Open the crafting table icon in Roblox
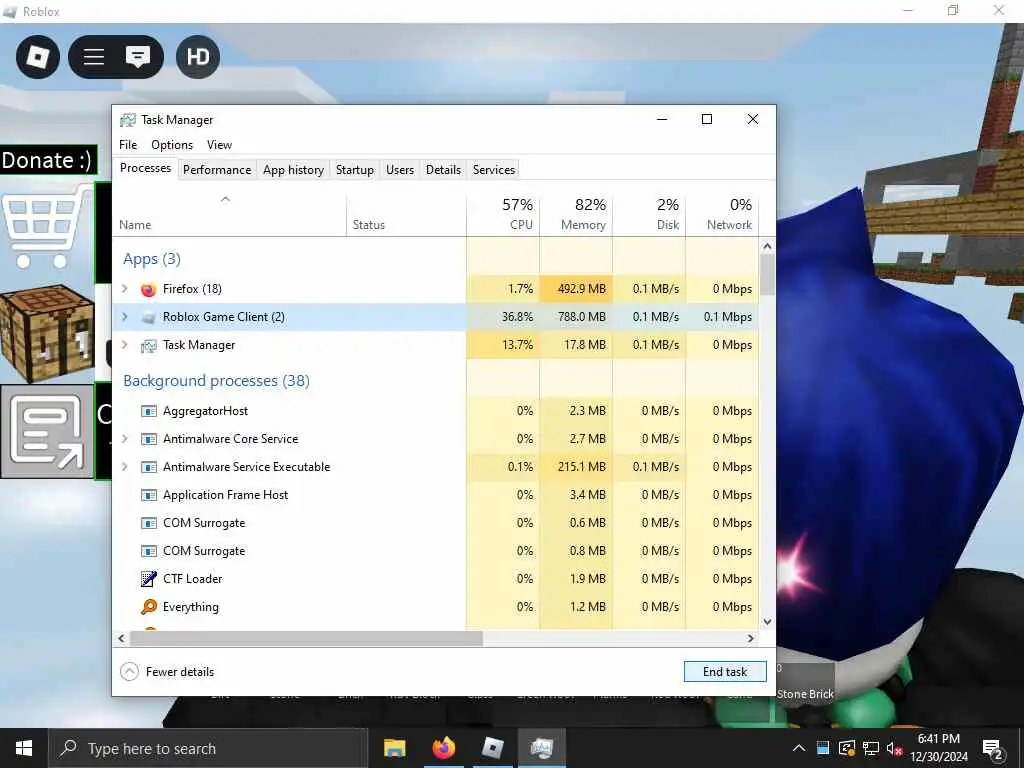The image size is (1024, 768). [x=47, y=333]
